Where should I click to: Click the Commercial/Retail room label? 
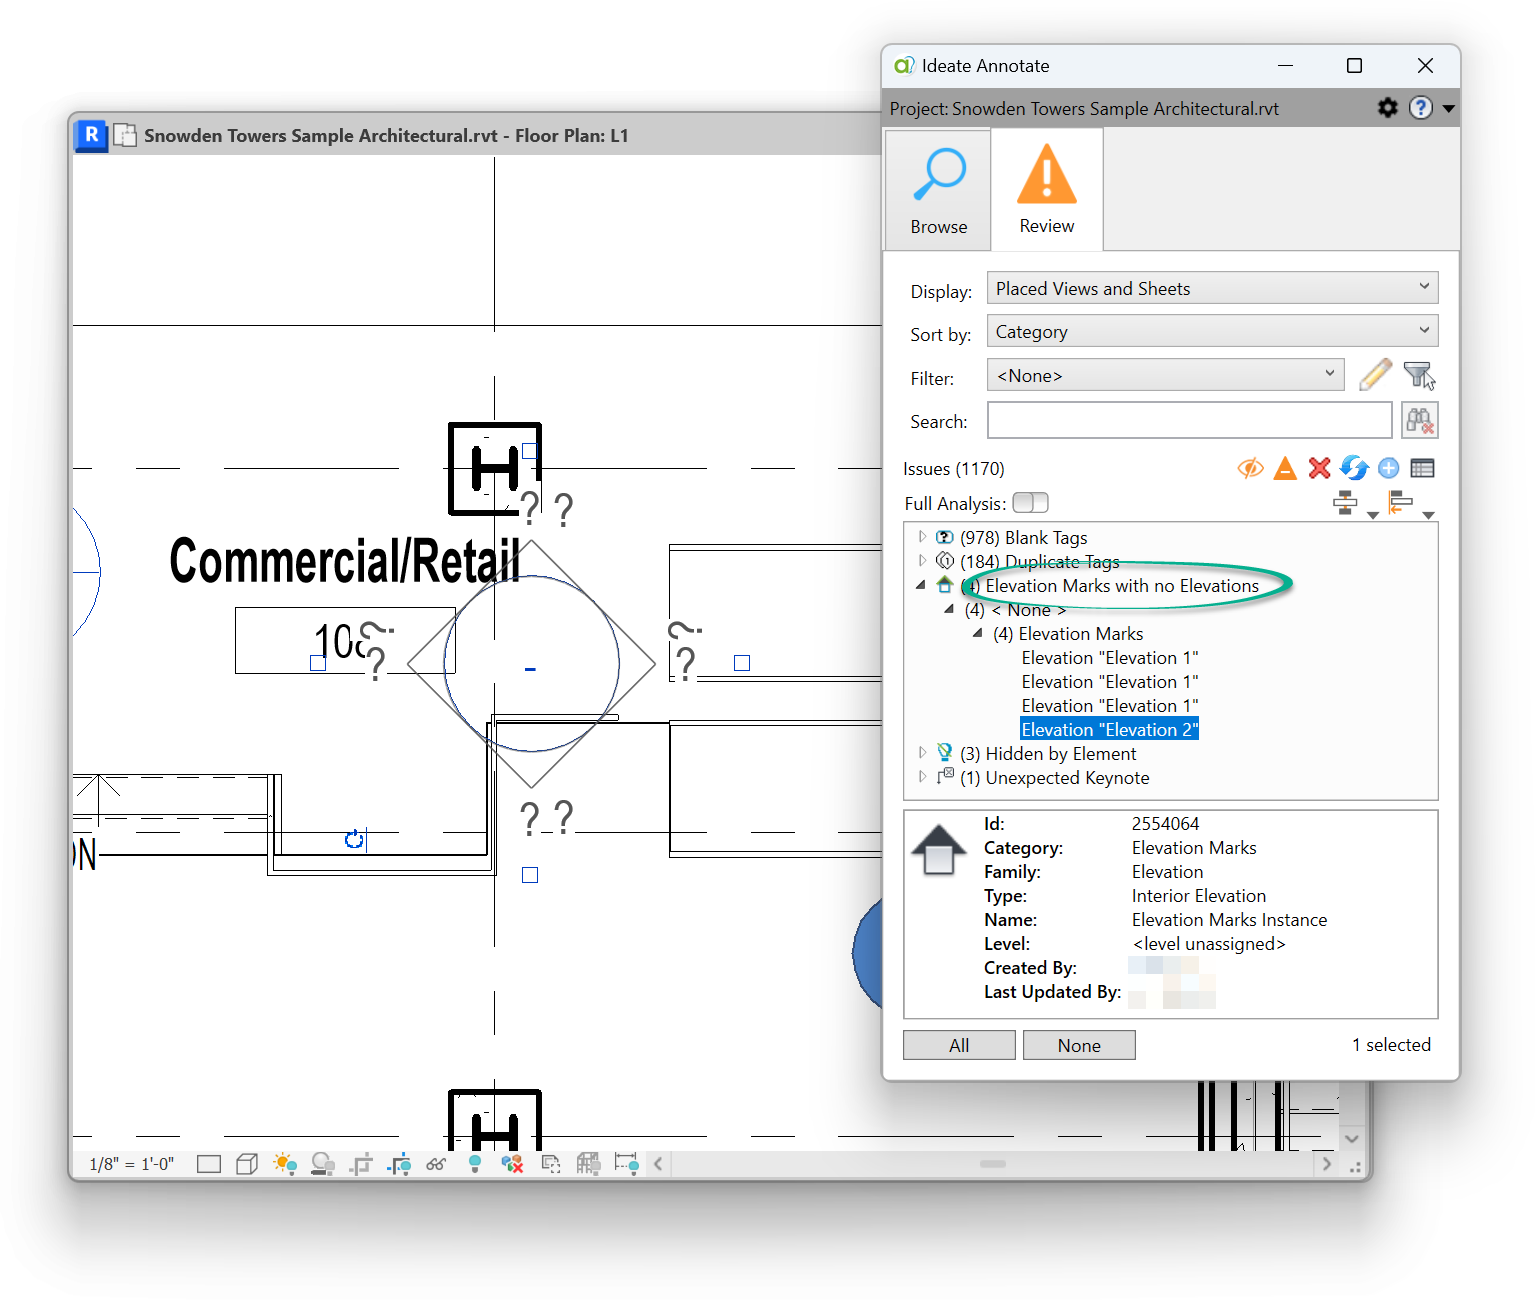[344, 559]
